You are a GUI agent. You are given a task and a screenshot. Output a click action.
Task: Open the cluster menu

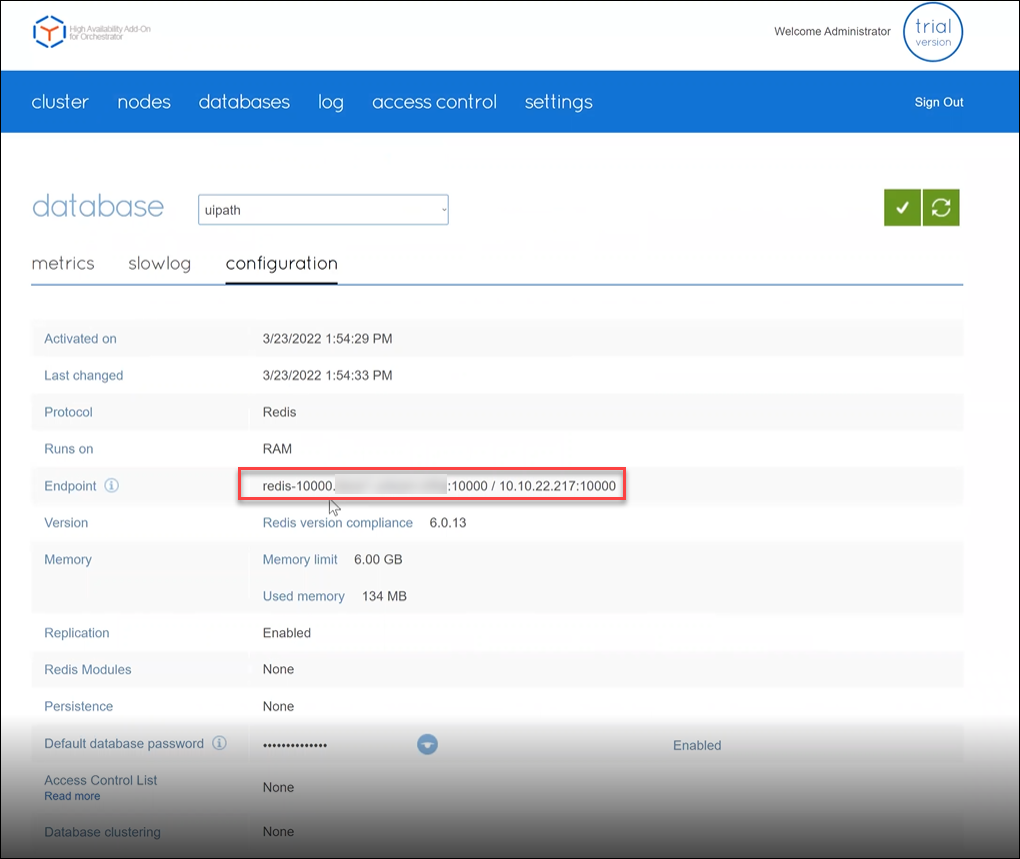[60, 102]
